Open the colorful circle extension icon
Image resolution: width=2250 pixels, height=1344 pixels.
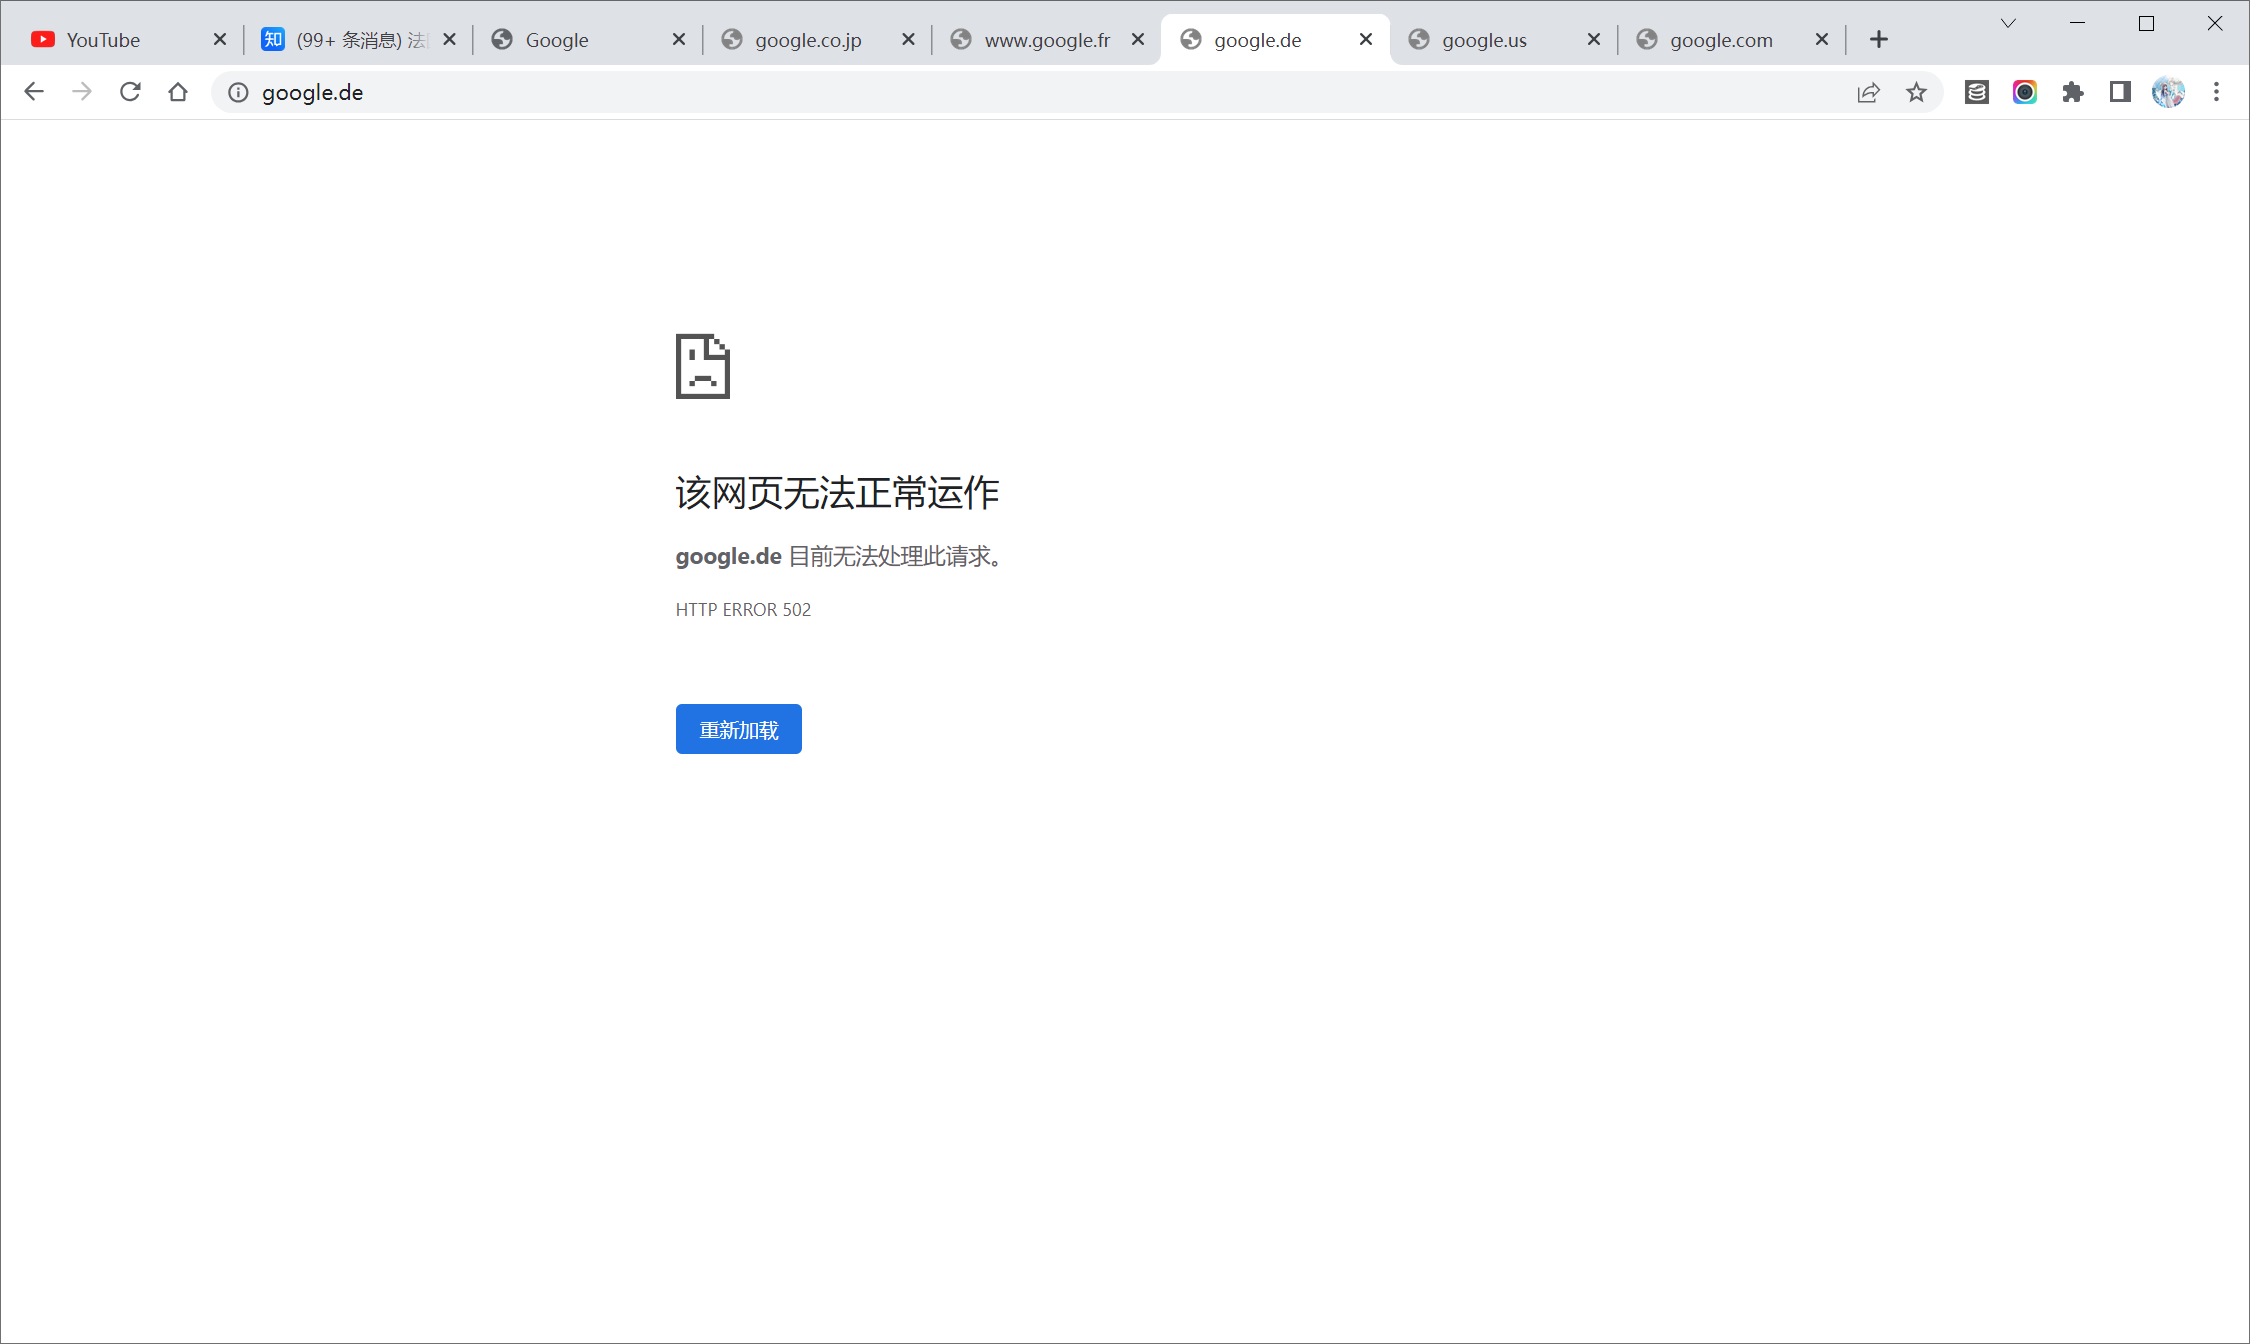[x=2025, y=92]
